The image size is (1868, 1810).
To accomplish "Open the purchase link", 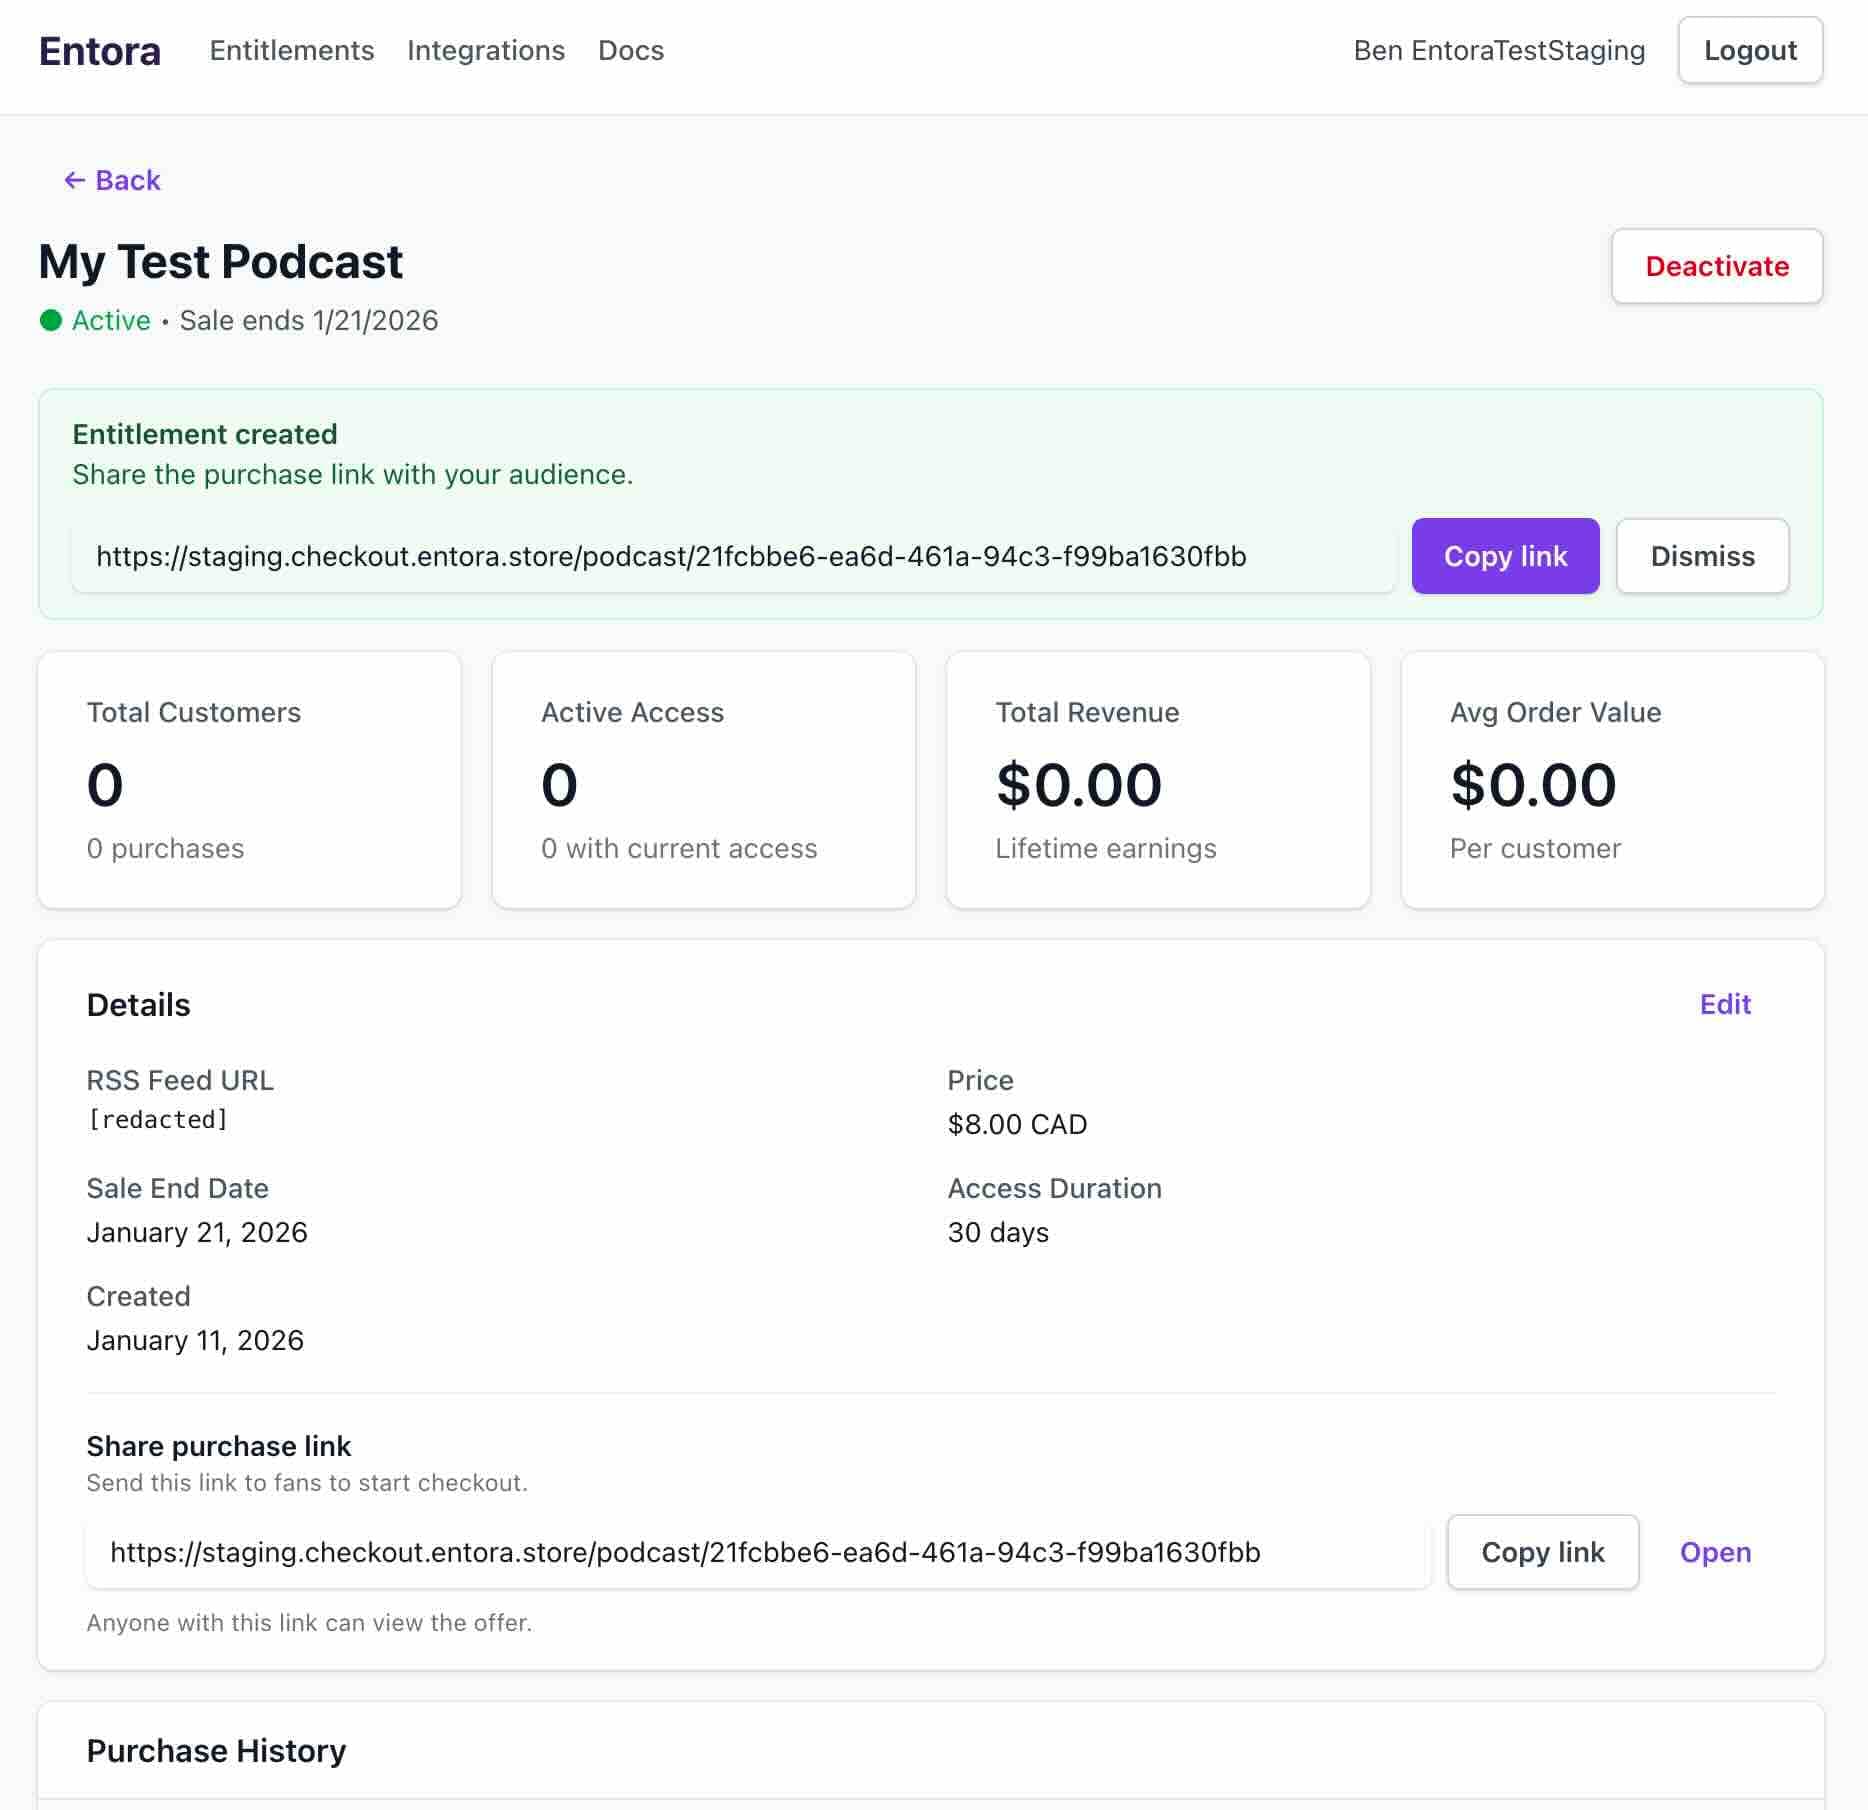I will (x=1714, y=1552).
